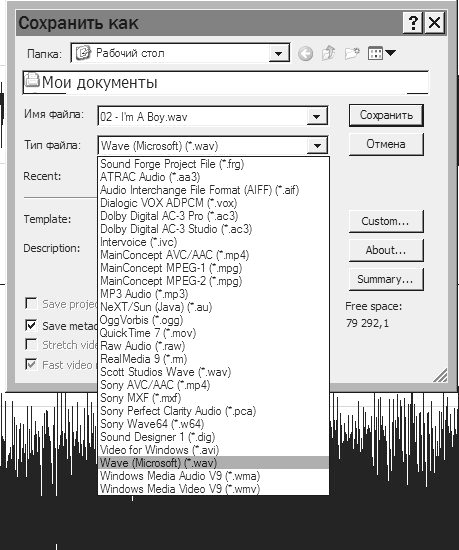Screen dimensions: 459x550
Task: Choose OggVorbis (*.ogg) format
Action: (213, 320)
